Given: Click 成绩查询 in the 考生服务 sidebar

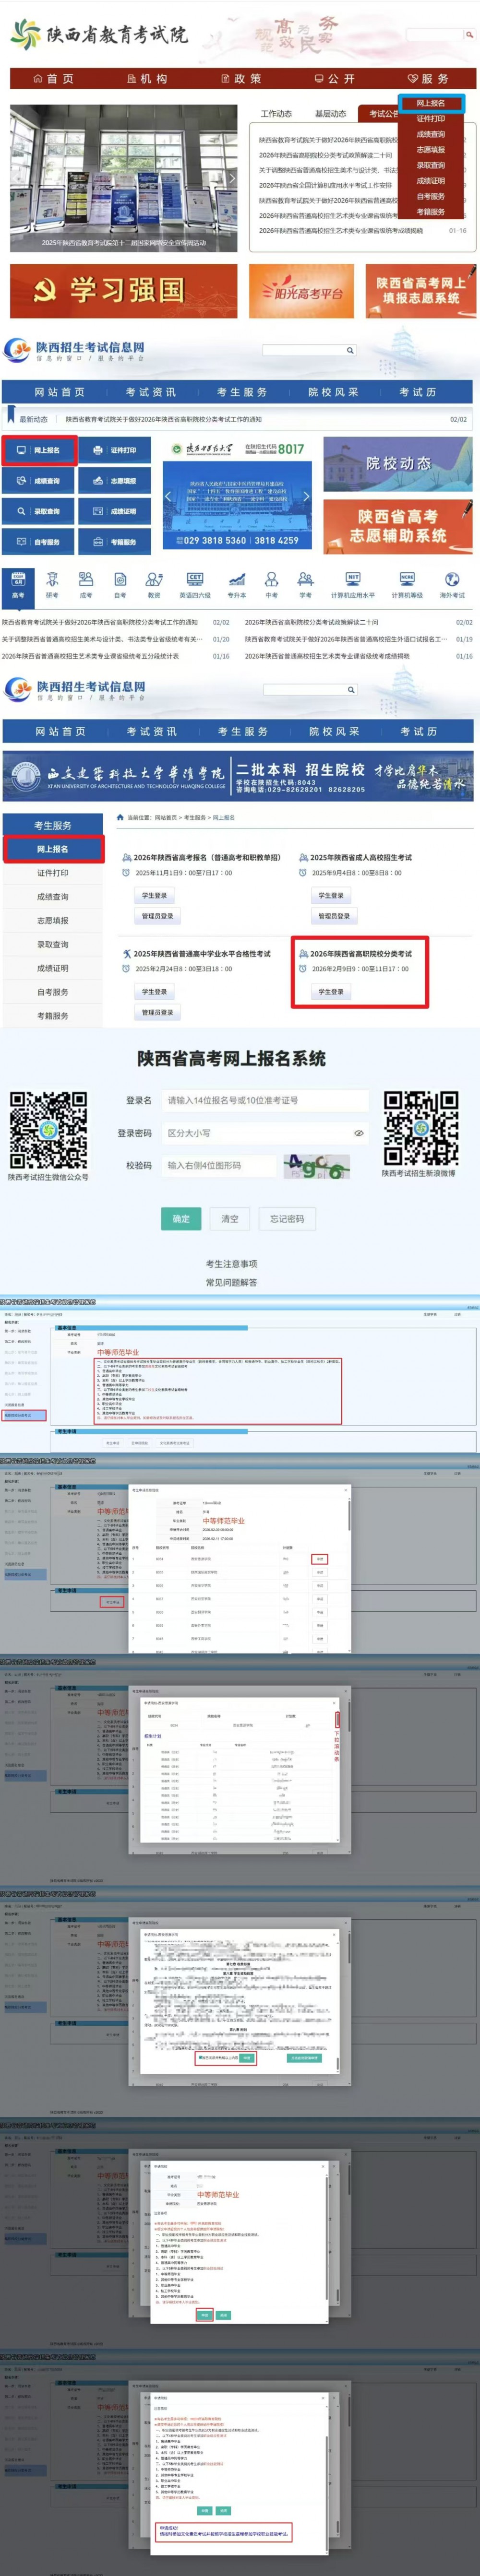Looking at the screenshot, I should (x=53, y=897).
